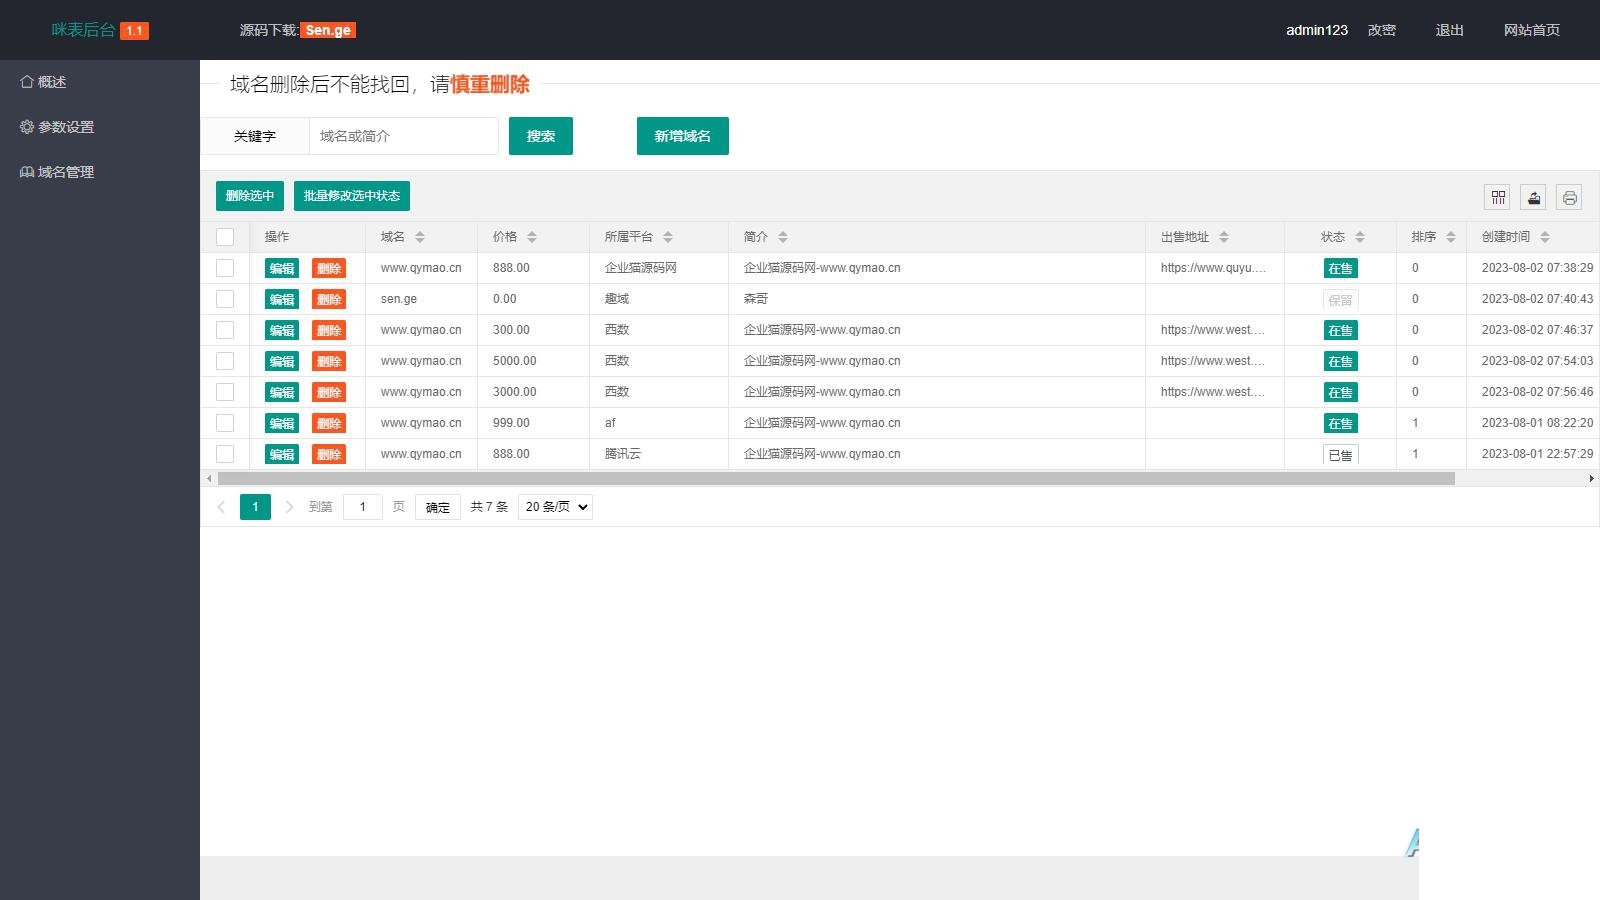Sort by 价格 column arrows

coord(532,237)
